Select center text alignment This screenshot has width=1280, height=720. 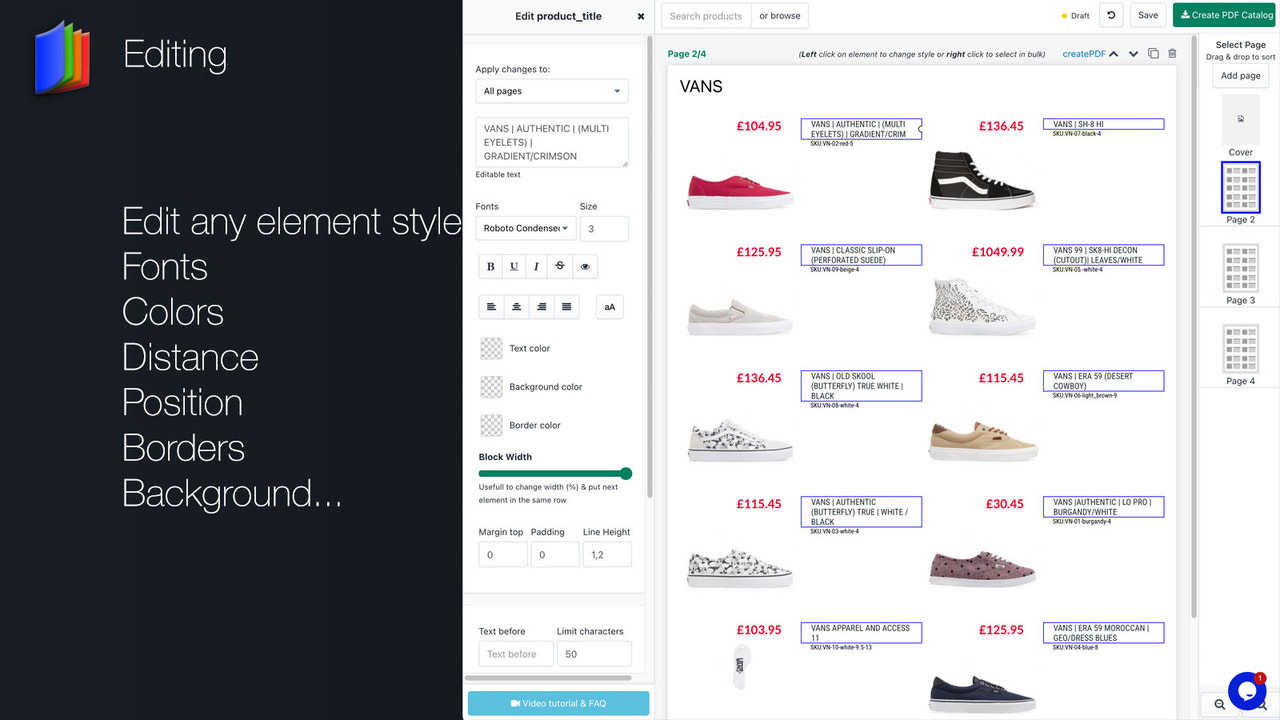click(x=516, y=306)
